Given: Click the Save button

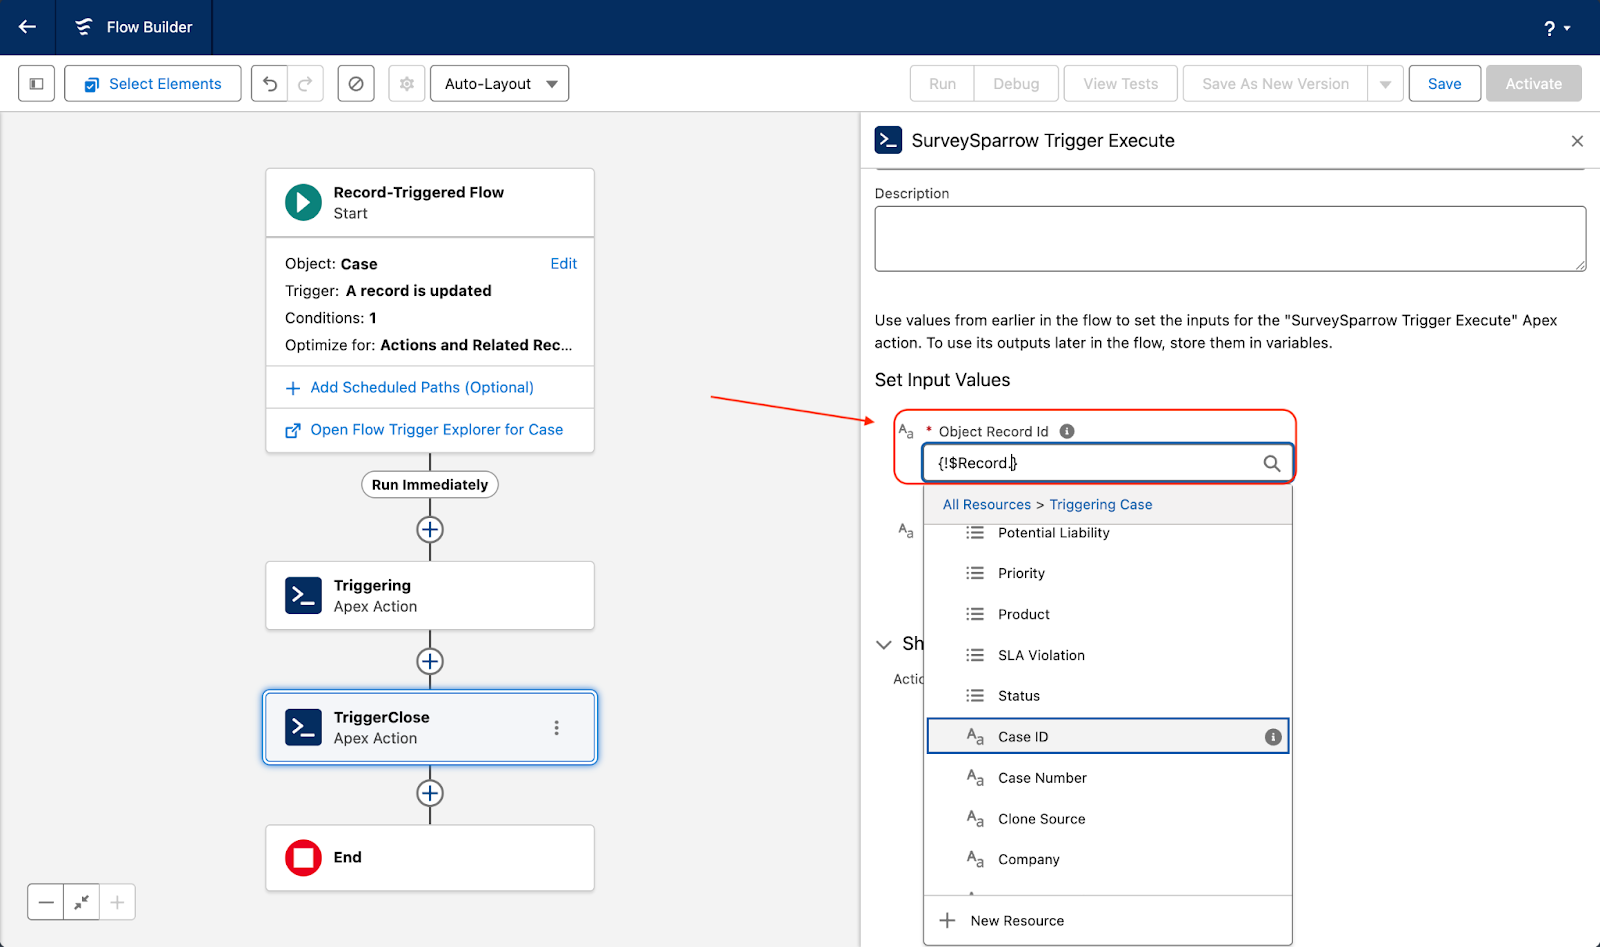Looking at the screenshot, I should 1444,84.
